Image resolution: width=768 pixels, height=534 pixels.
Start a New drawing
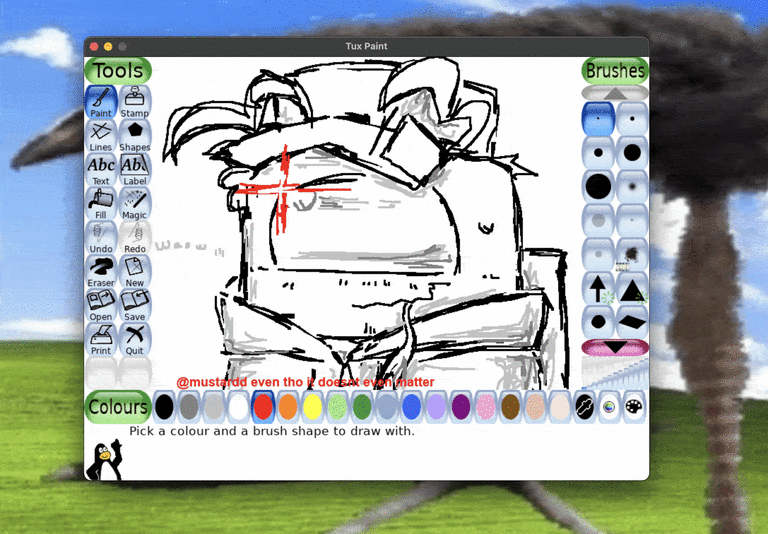(x=135, y=271)
